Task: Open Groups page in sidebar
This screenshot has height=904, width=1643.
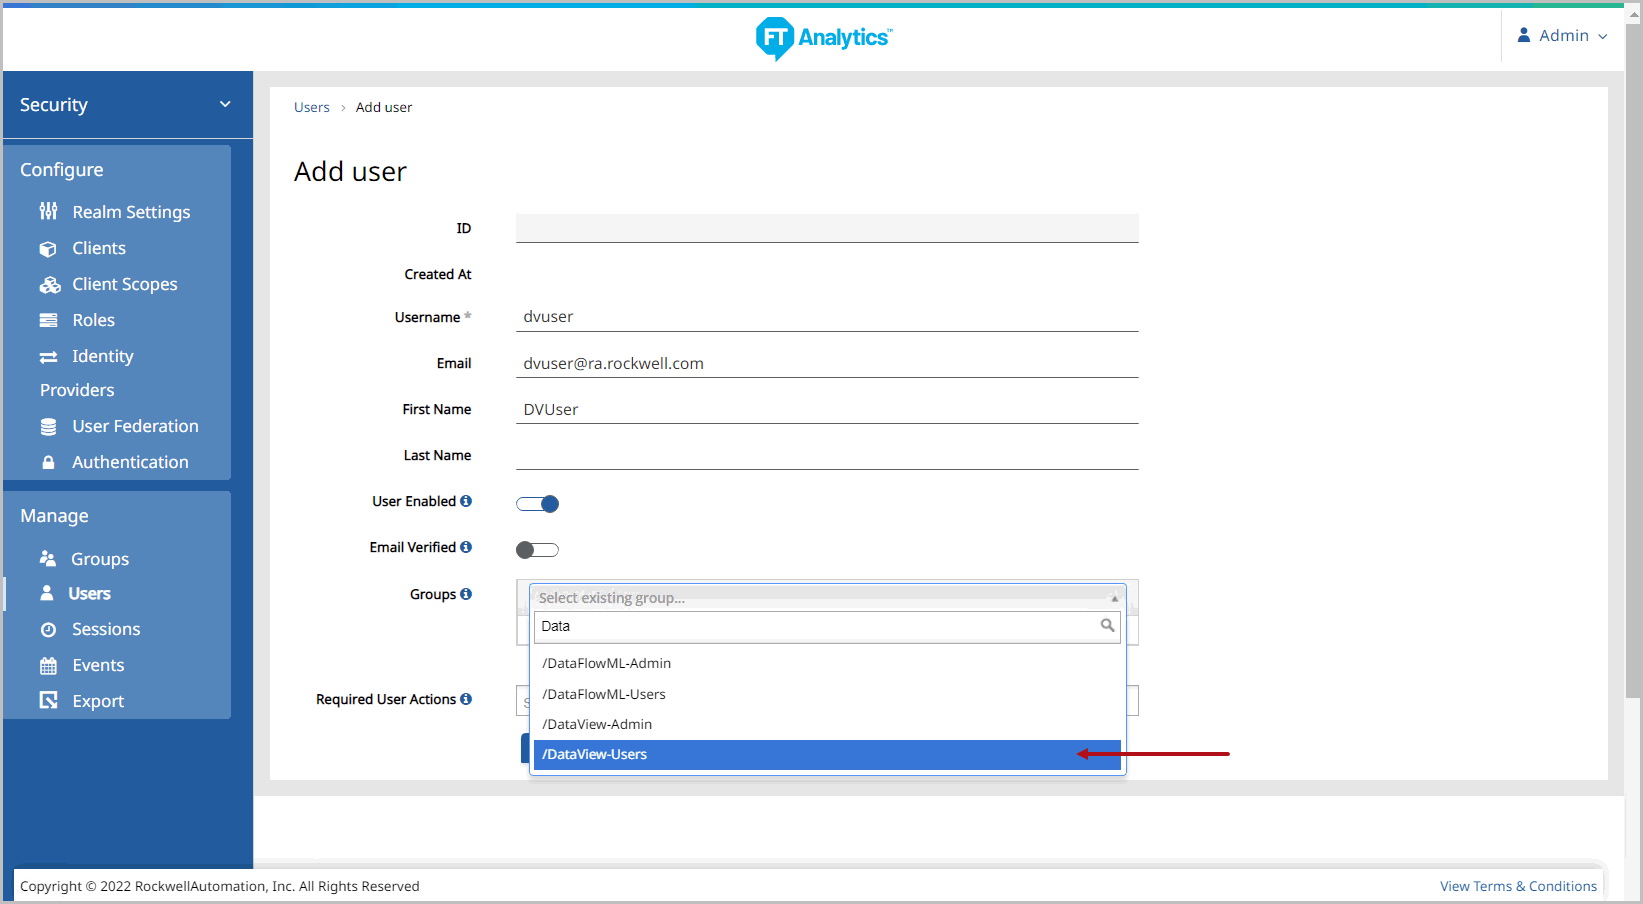Action: point(100,559)
